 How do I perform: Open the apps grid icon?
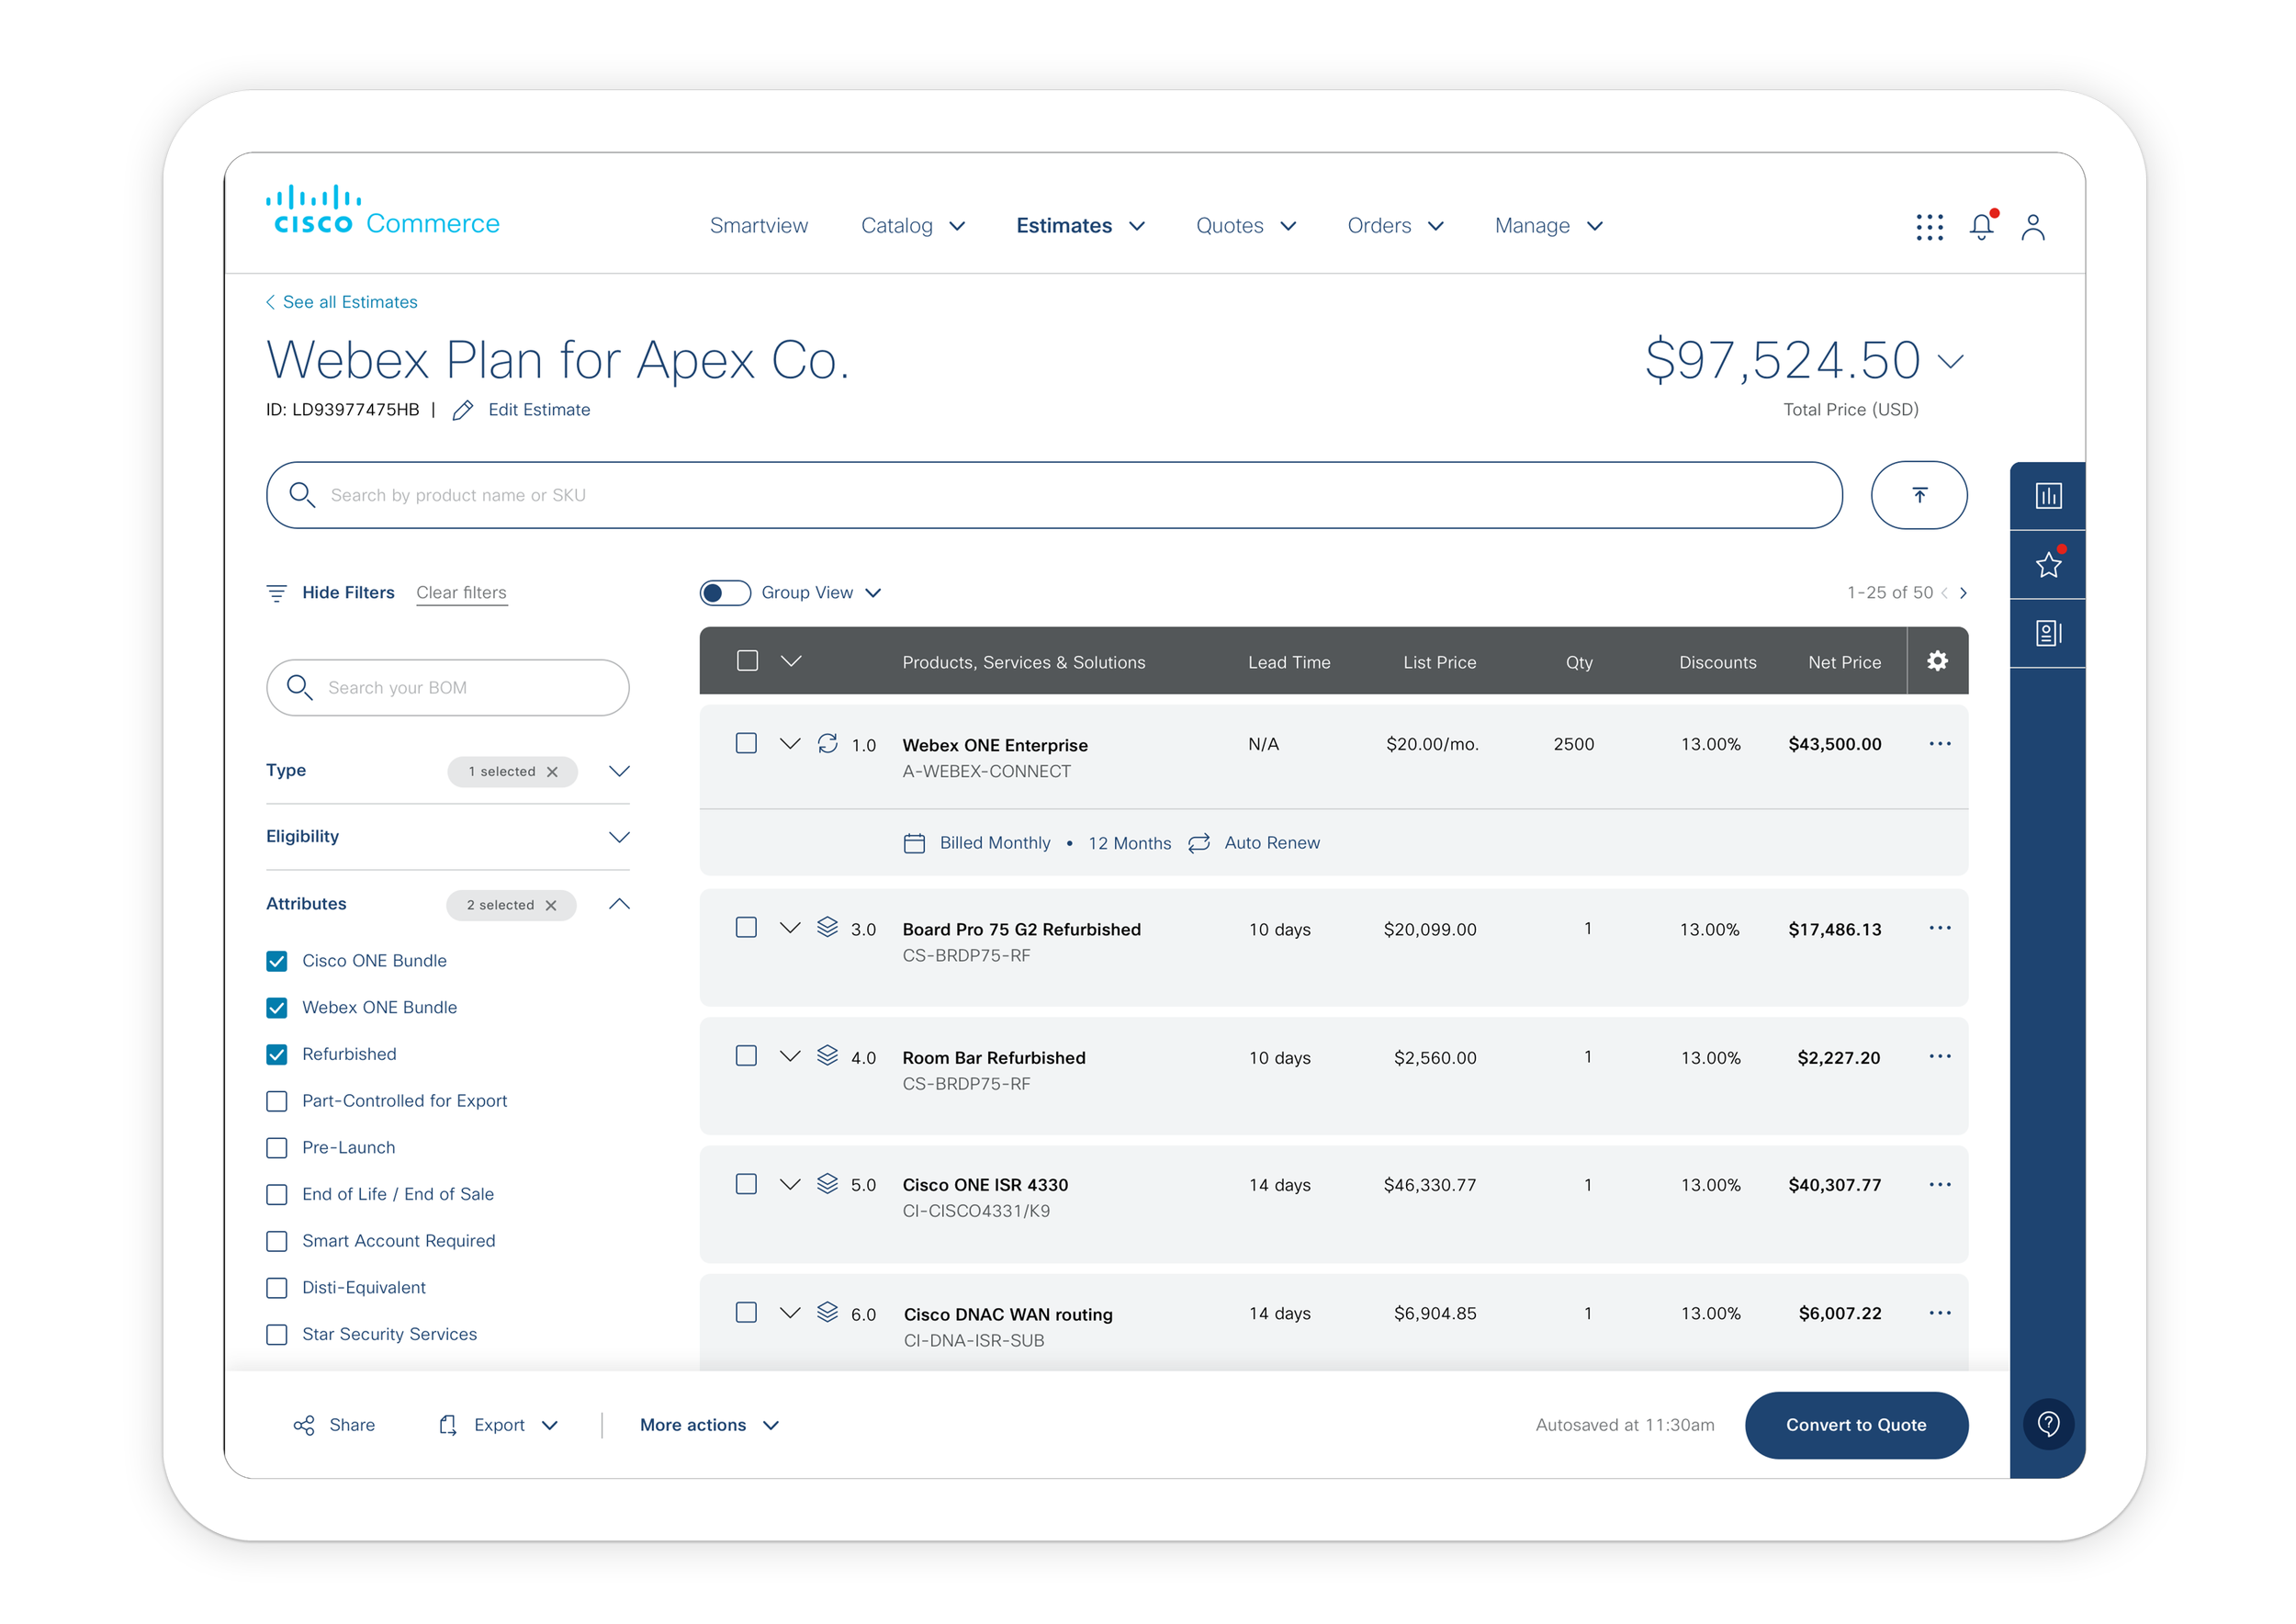[1929, 227]
